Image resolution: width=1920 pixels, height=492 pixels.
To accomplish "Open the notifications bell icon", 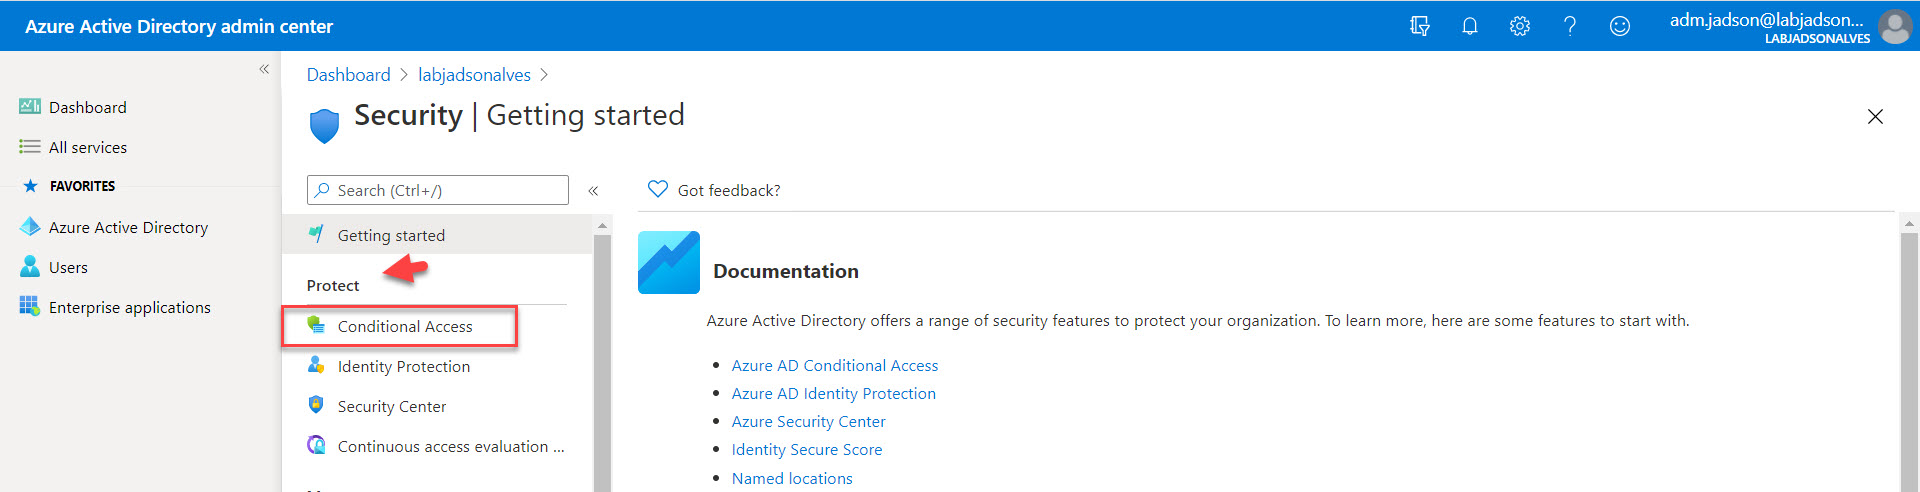I will point(1469,26).
